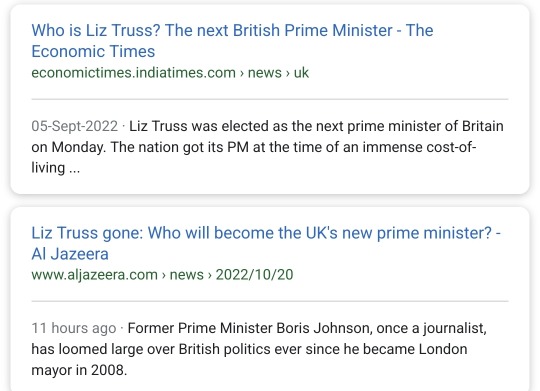Click the '11 hours ago' timestamp
540x391 pixels.
tap(74, 328)
